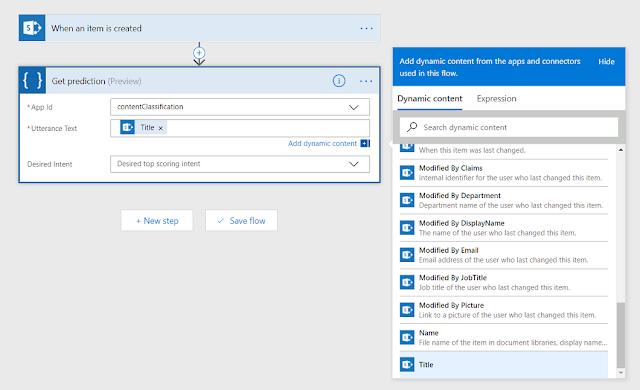Click the scrollbar down arrow

click(621, 372)
